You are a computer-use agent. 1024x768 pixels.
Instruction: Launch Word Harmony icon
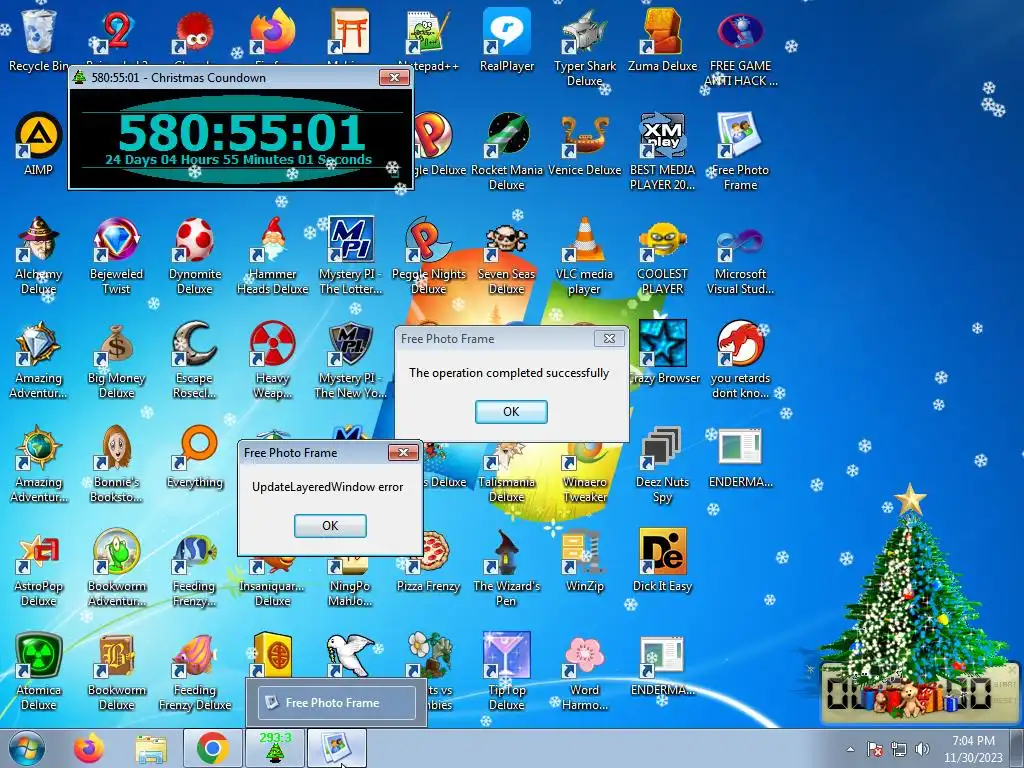[x=584, y=671]
